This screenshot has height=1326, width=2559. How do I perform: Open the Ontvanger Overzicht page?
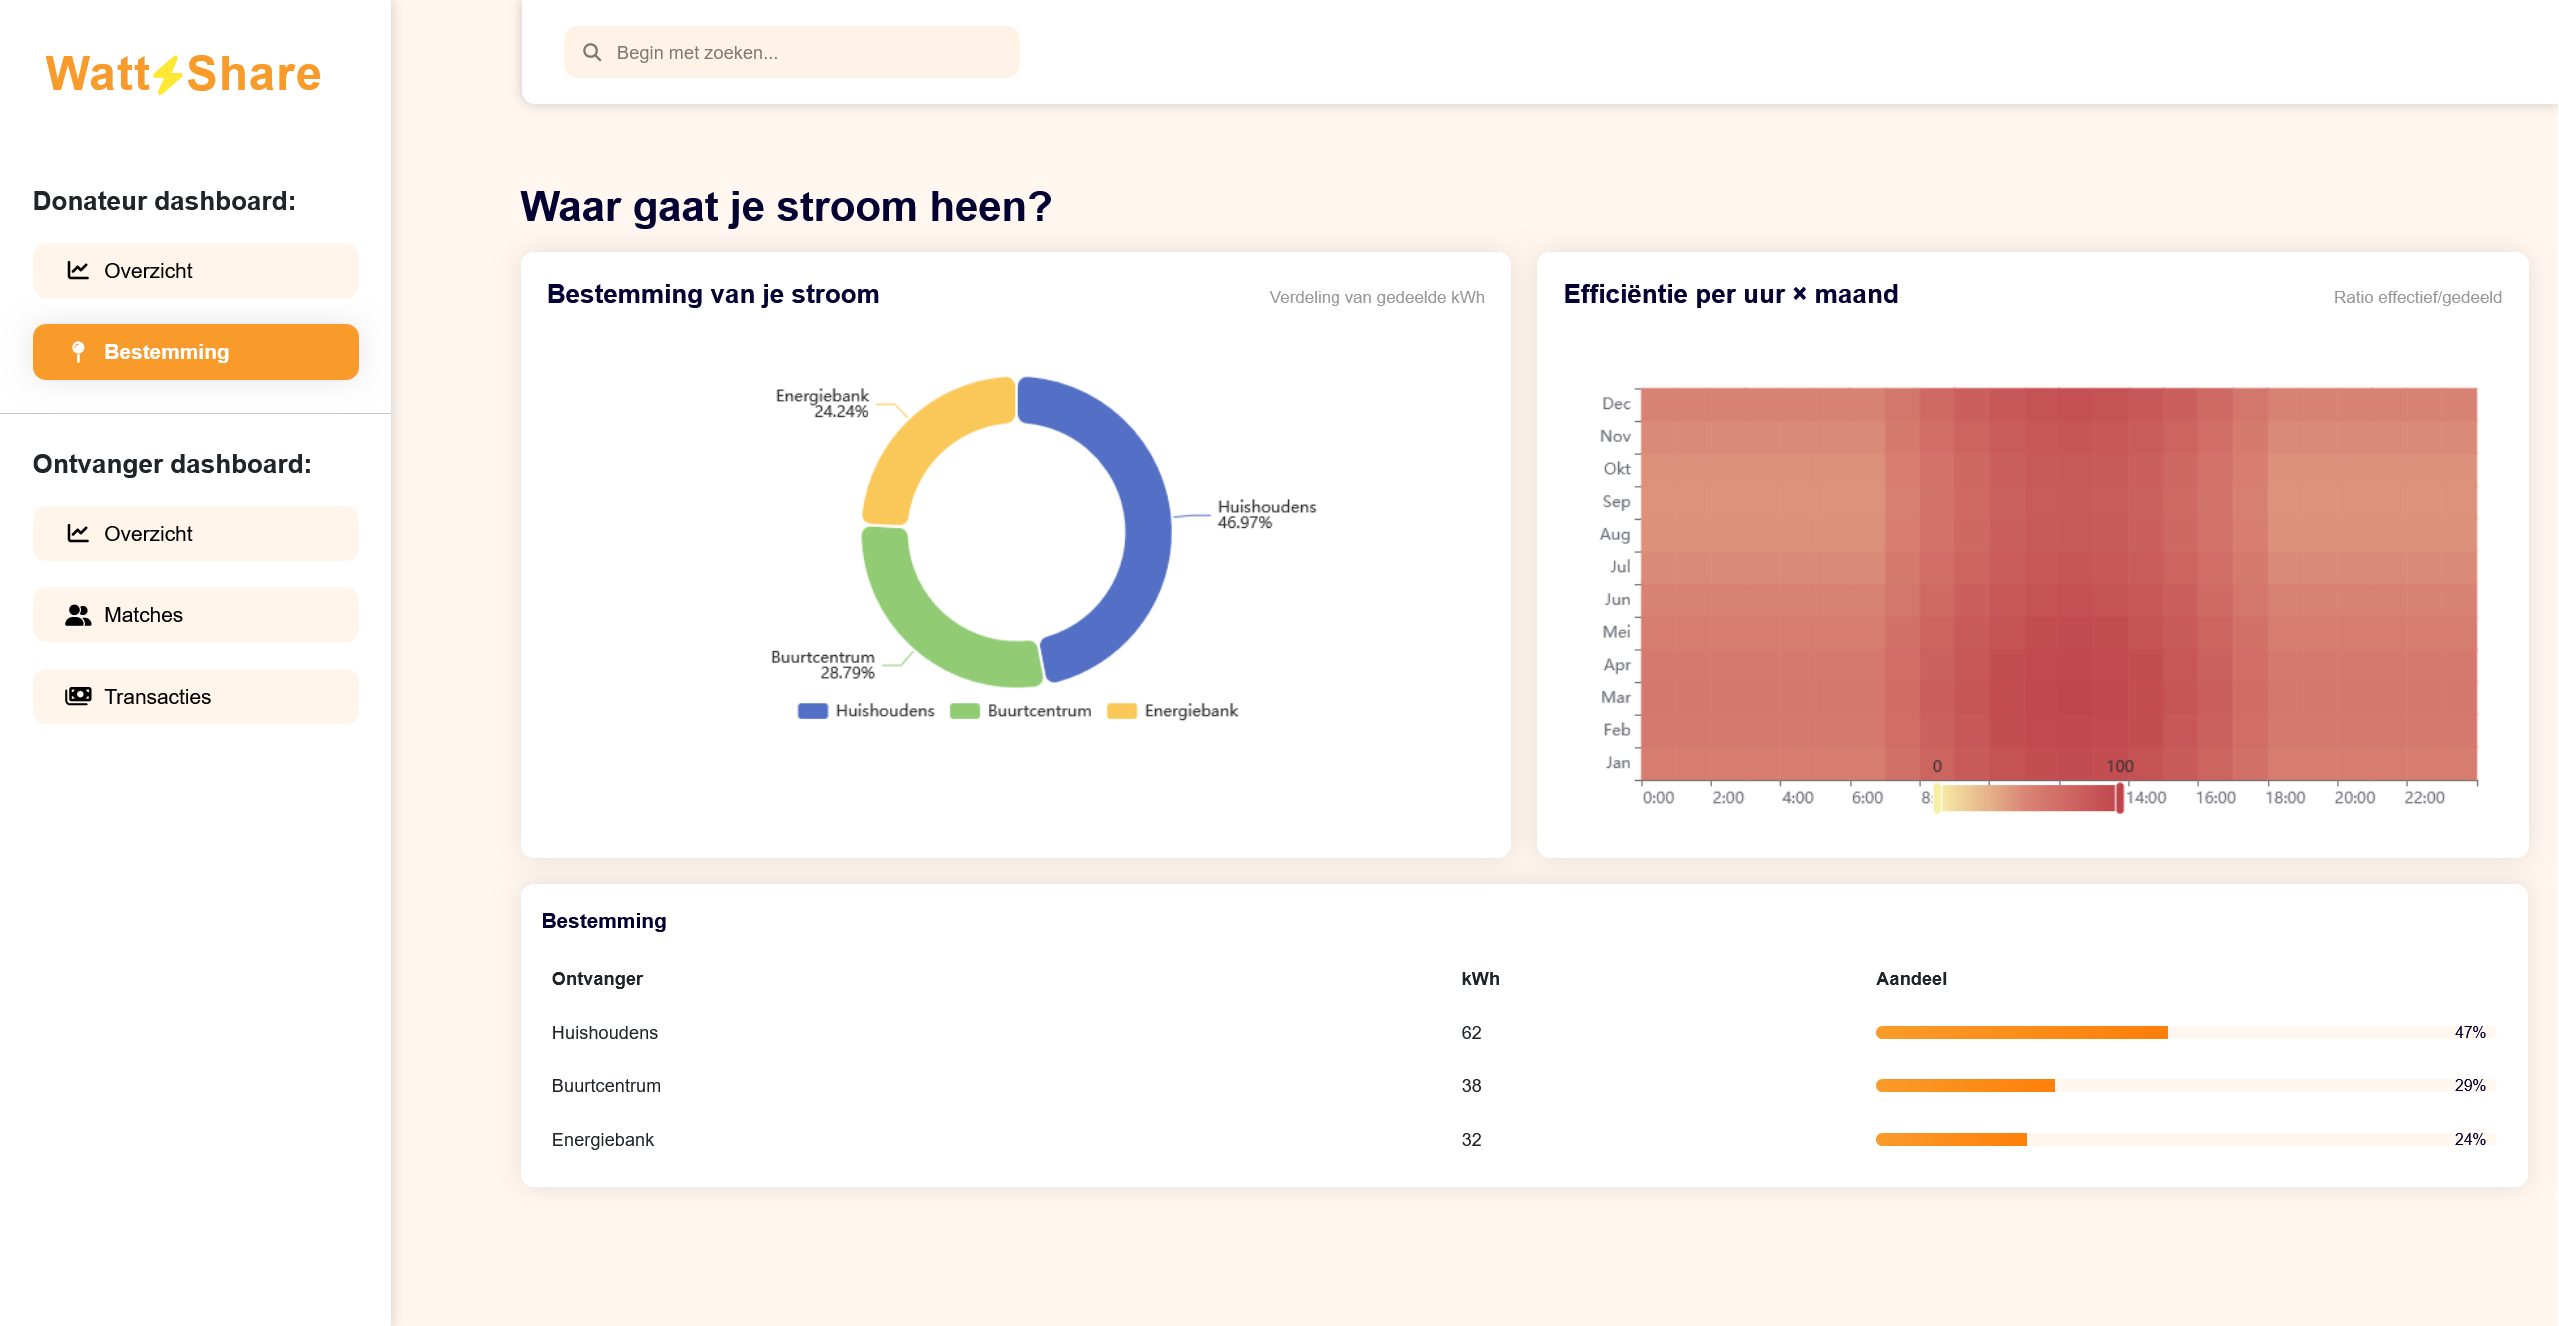point(196,533)
